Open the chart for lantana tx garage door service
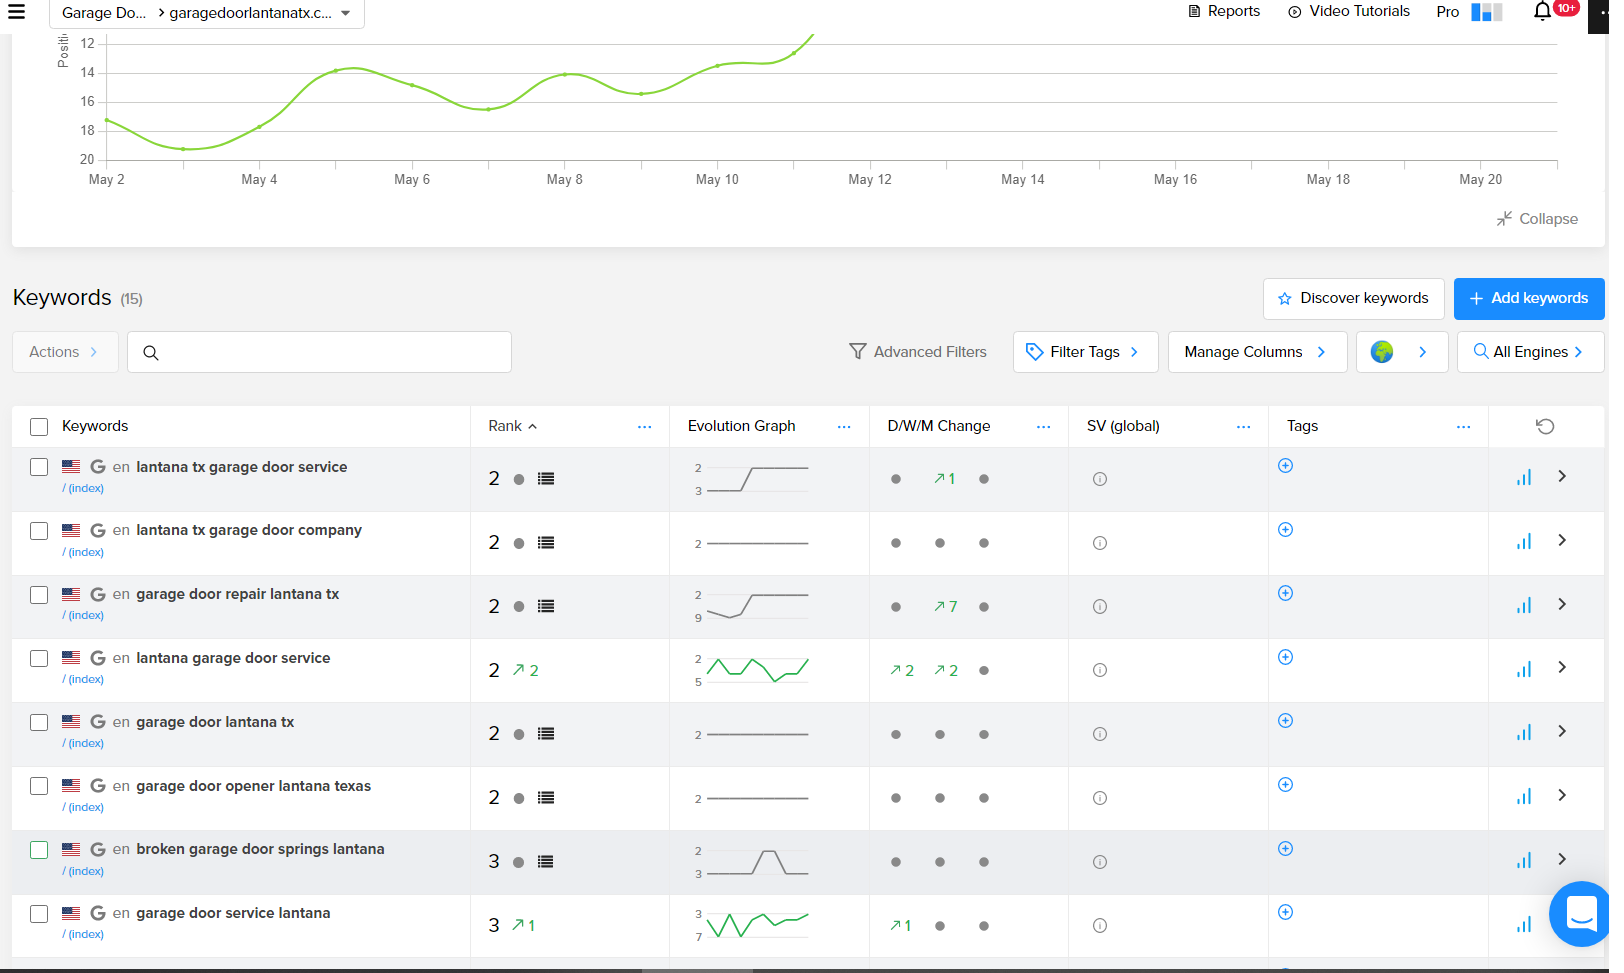Image resolution: width=1624 pixels, height=973 pixels. (x=1523, y=478)
